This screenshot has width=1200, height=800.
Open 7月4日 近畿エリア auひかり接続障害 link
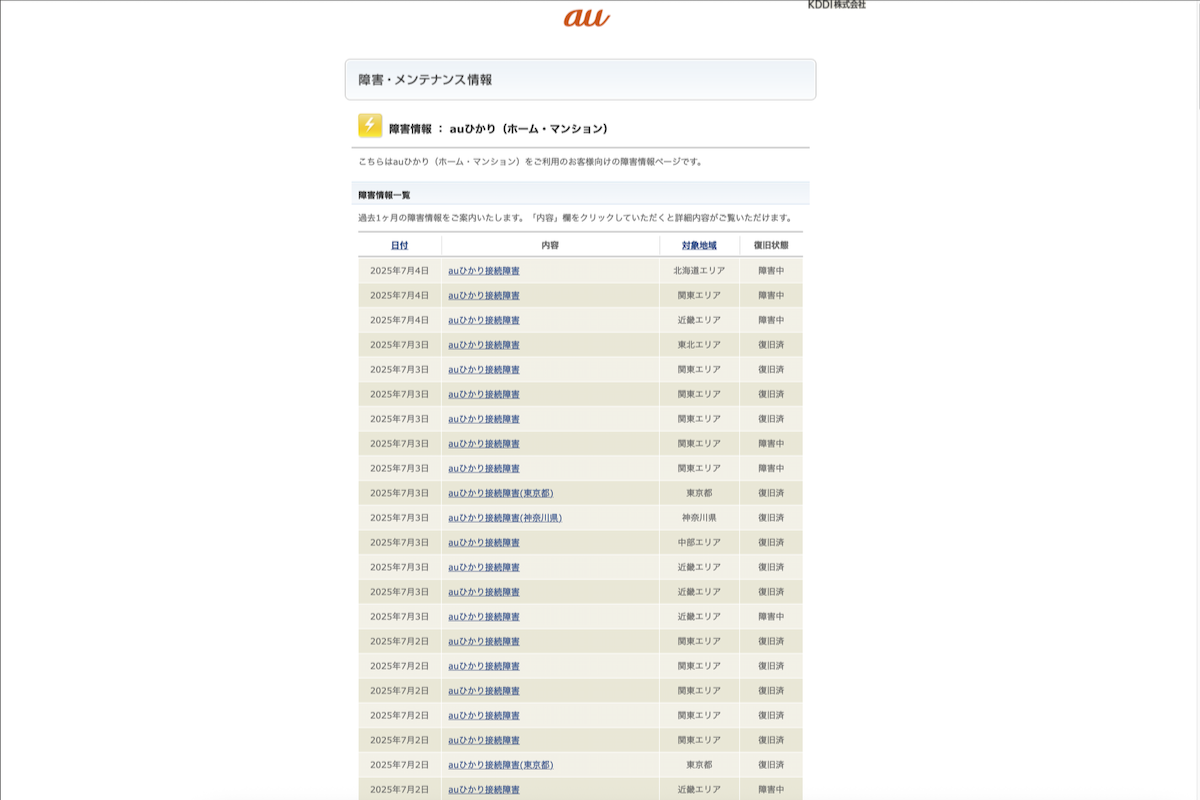484,320
